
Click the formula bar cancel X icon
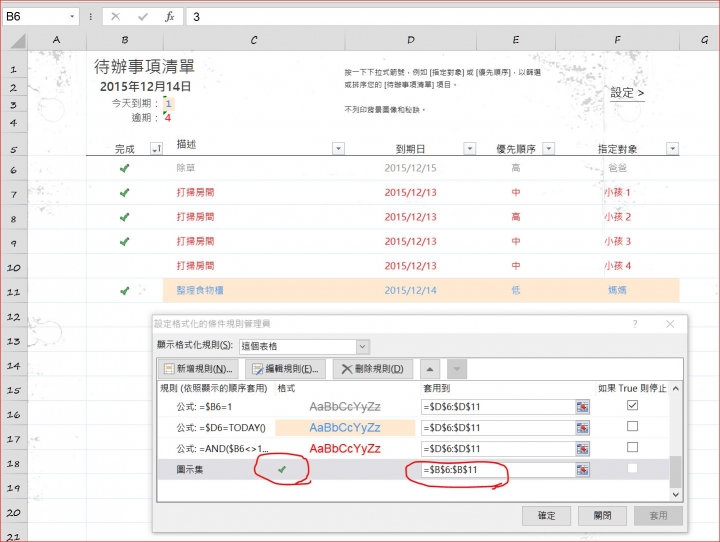pyautogui.click(x=116, y=17)
